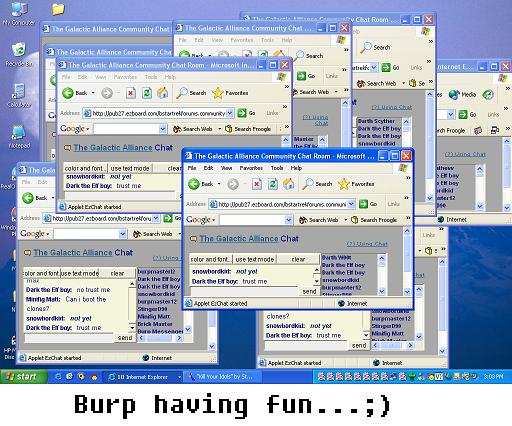The height and width of the screenshot is (426, 512).
Task: Click 'clear' button in front chat window
Action: [x=298, y=259]
